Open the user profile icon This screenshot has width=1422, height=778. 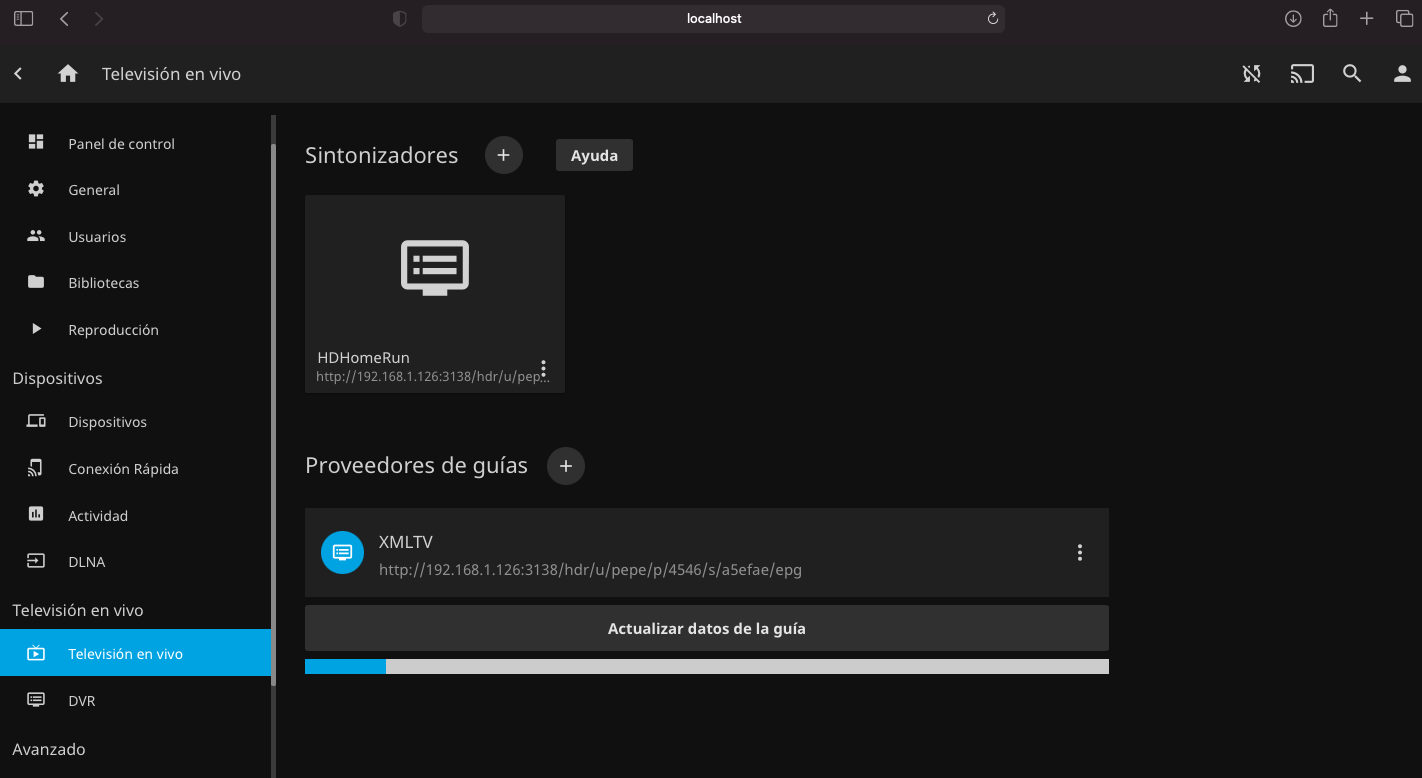pos(1402,74)
